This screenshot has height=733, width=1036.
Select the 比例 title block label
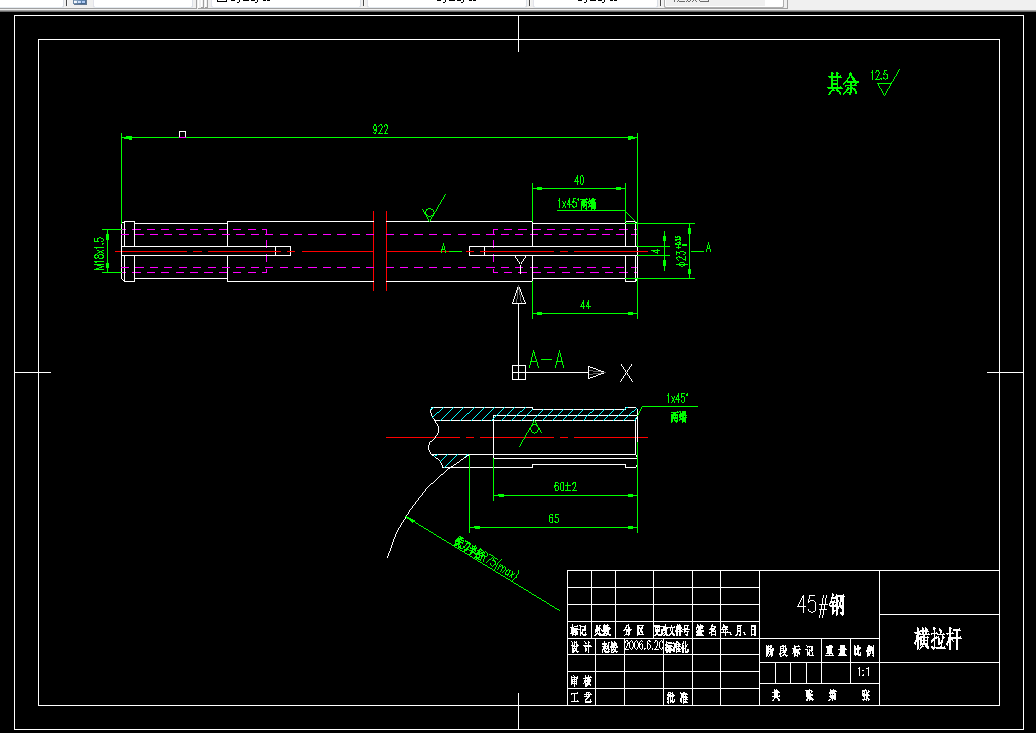coord(864,652)
